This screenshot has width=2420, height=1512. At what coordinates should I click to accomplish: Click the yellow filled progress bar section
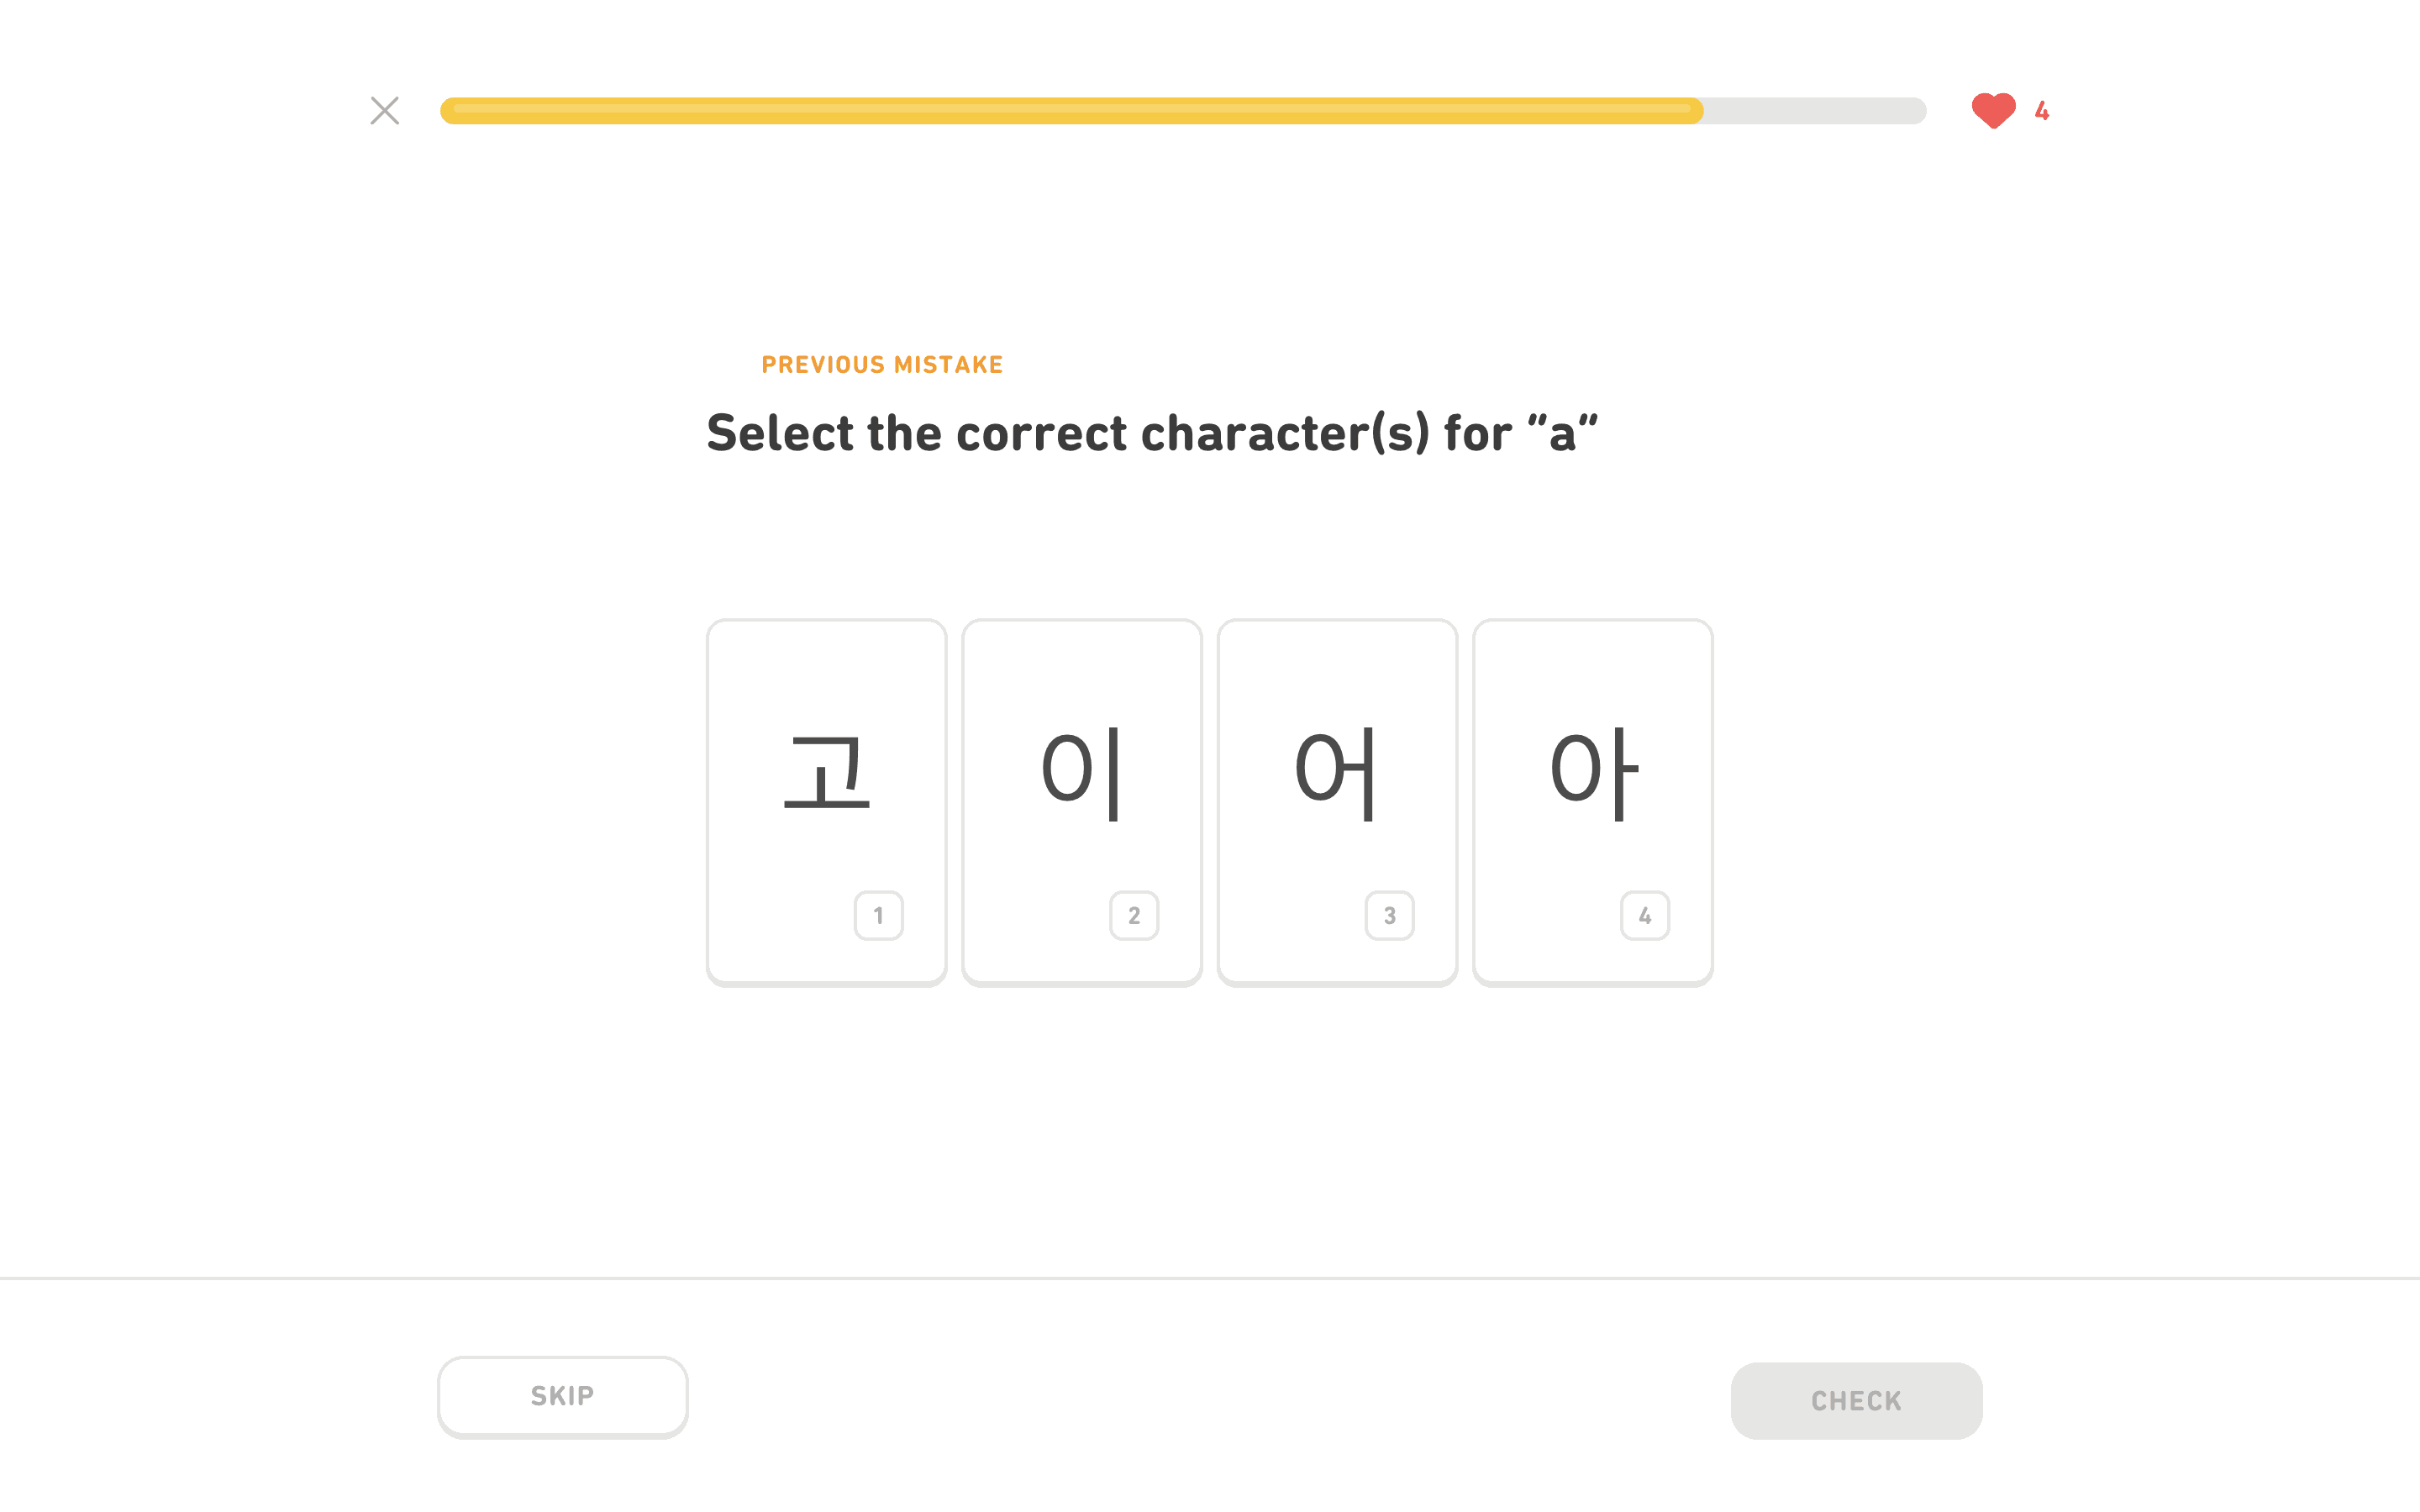click(1070, 111)
